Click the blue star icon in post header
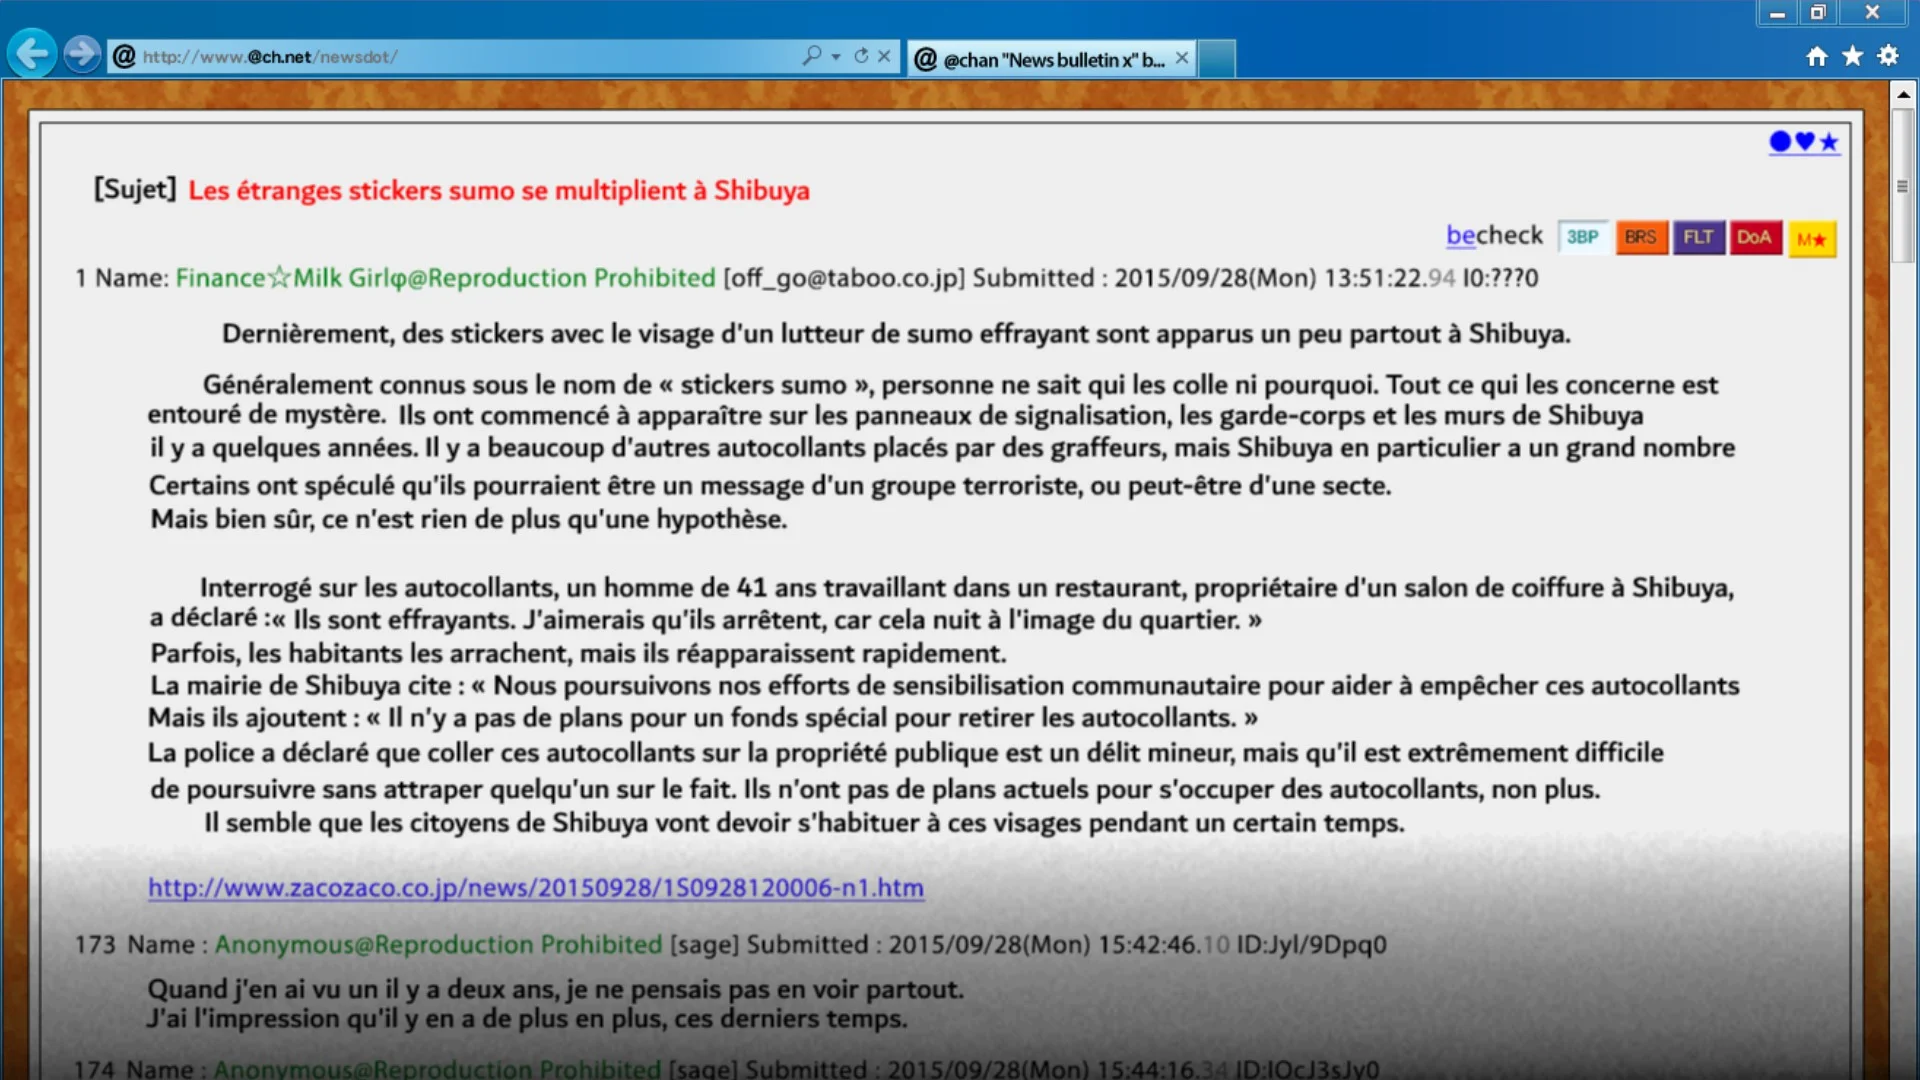Viewport: 1920px width, 1080px height. click(1829, 142)
